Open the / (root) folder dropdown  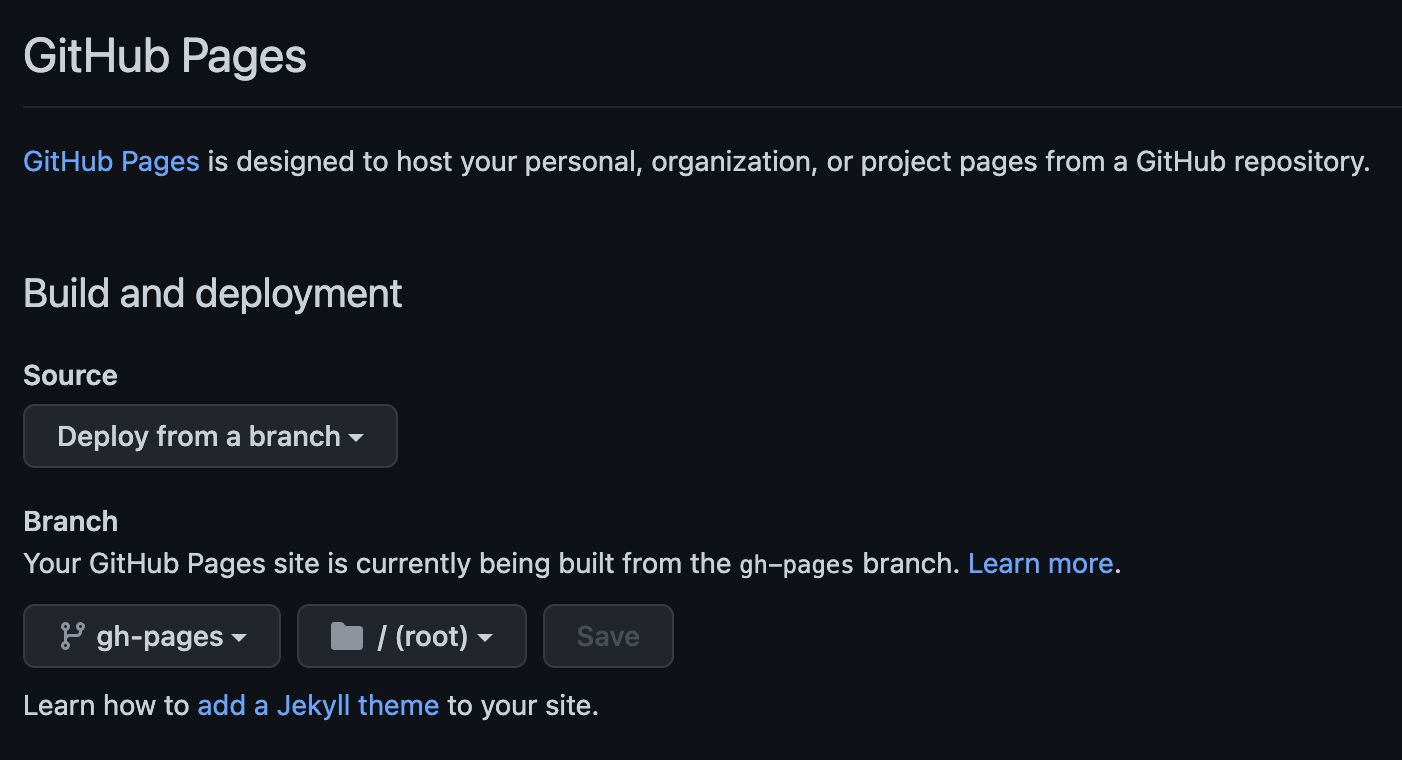(x=412, y=636)
